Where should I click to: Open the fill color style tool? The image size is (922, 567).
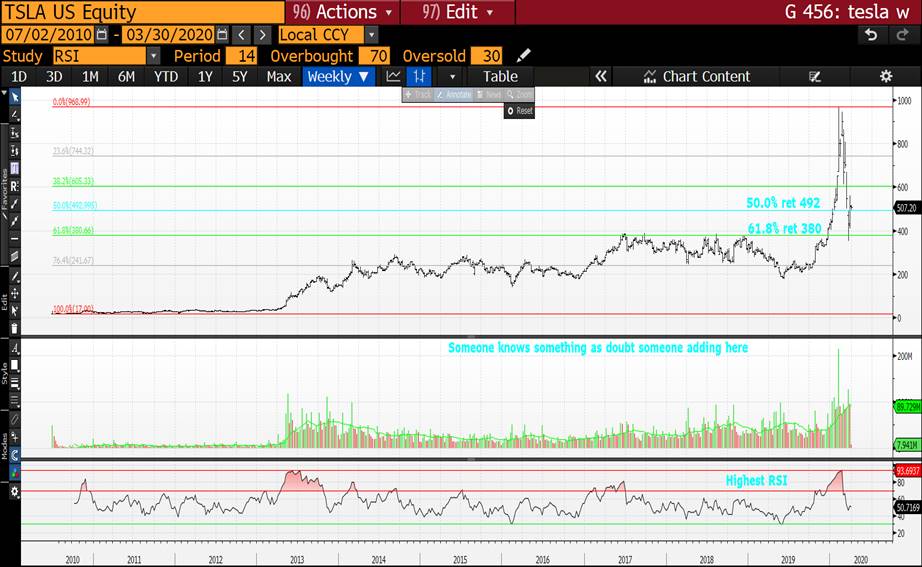pos(15,365)
